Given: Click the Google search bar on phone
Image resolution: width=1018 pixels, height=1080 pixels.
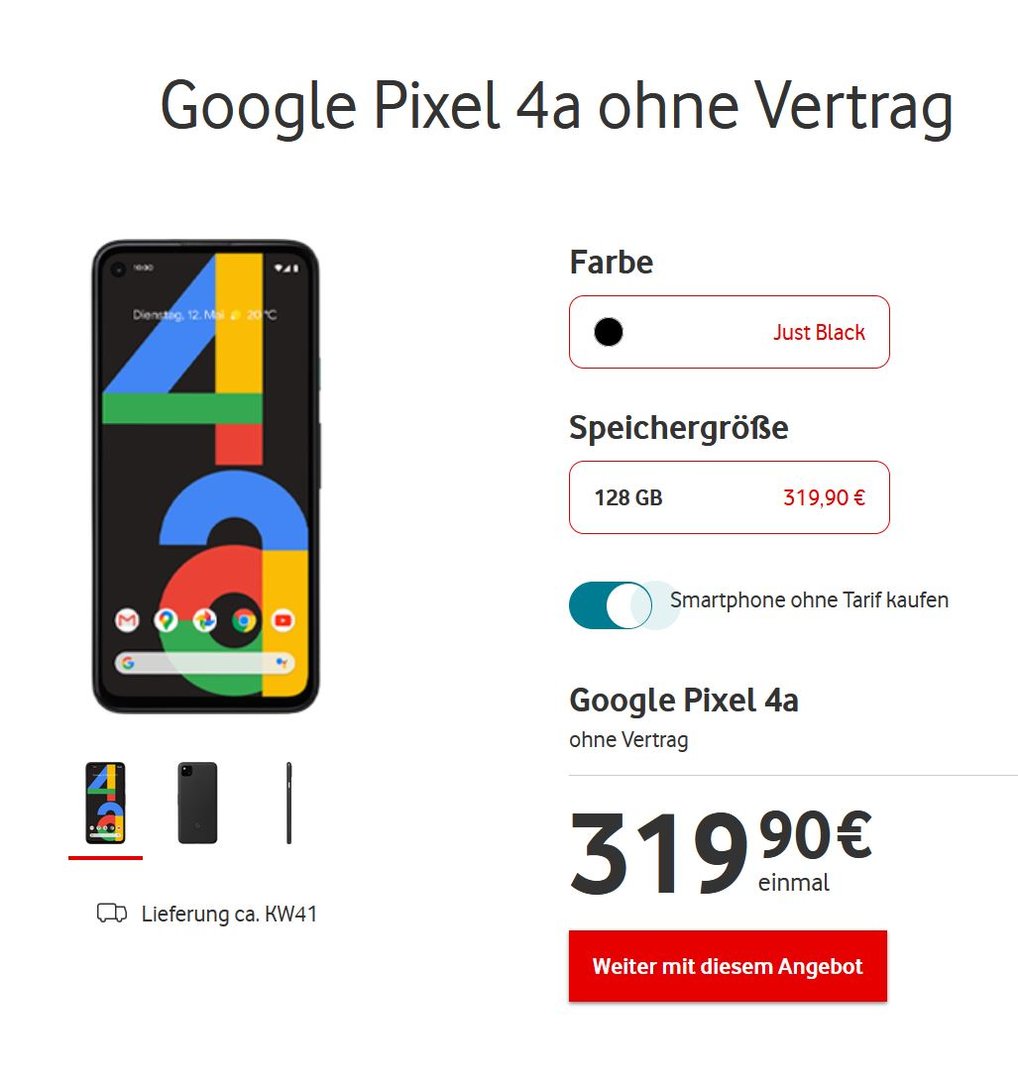Looking at the screenshot, I should pos(205,663).
